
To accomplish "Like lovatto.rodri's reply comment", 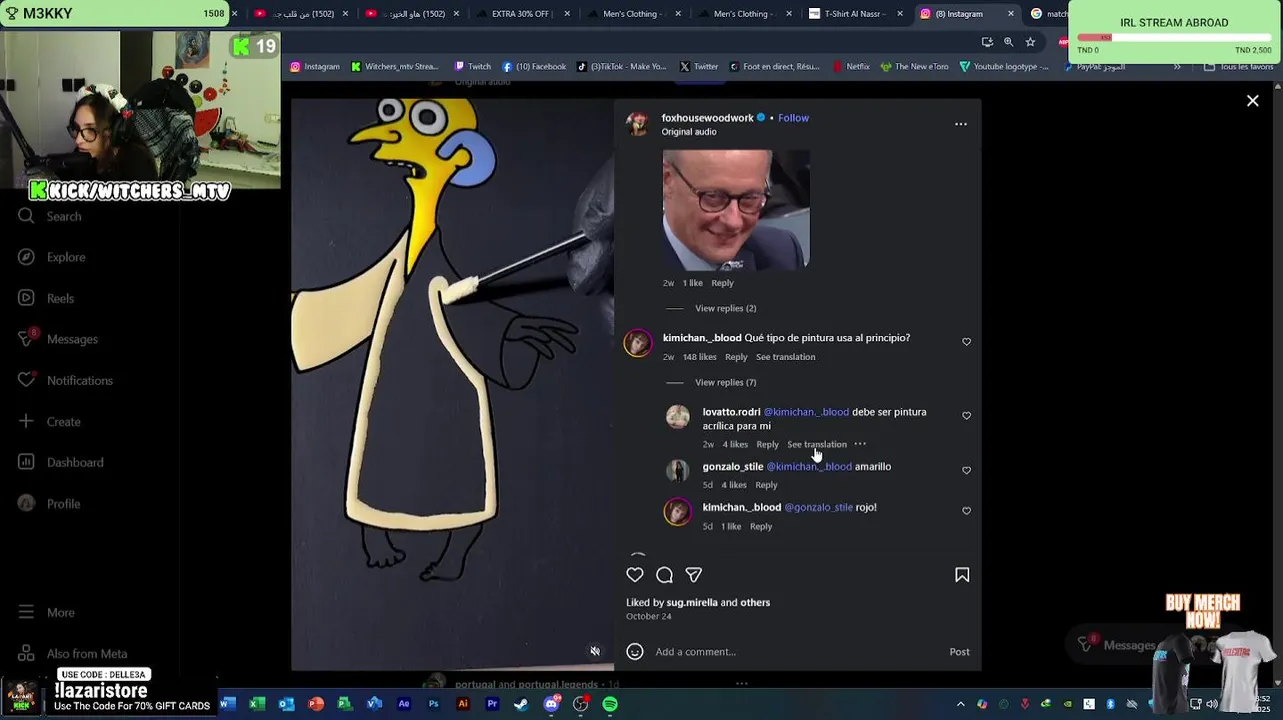I will 966,416.
